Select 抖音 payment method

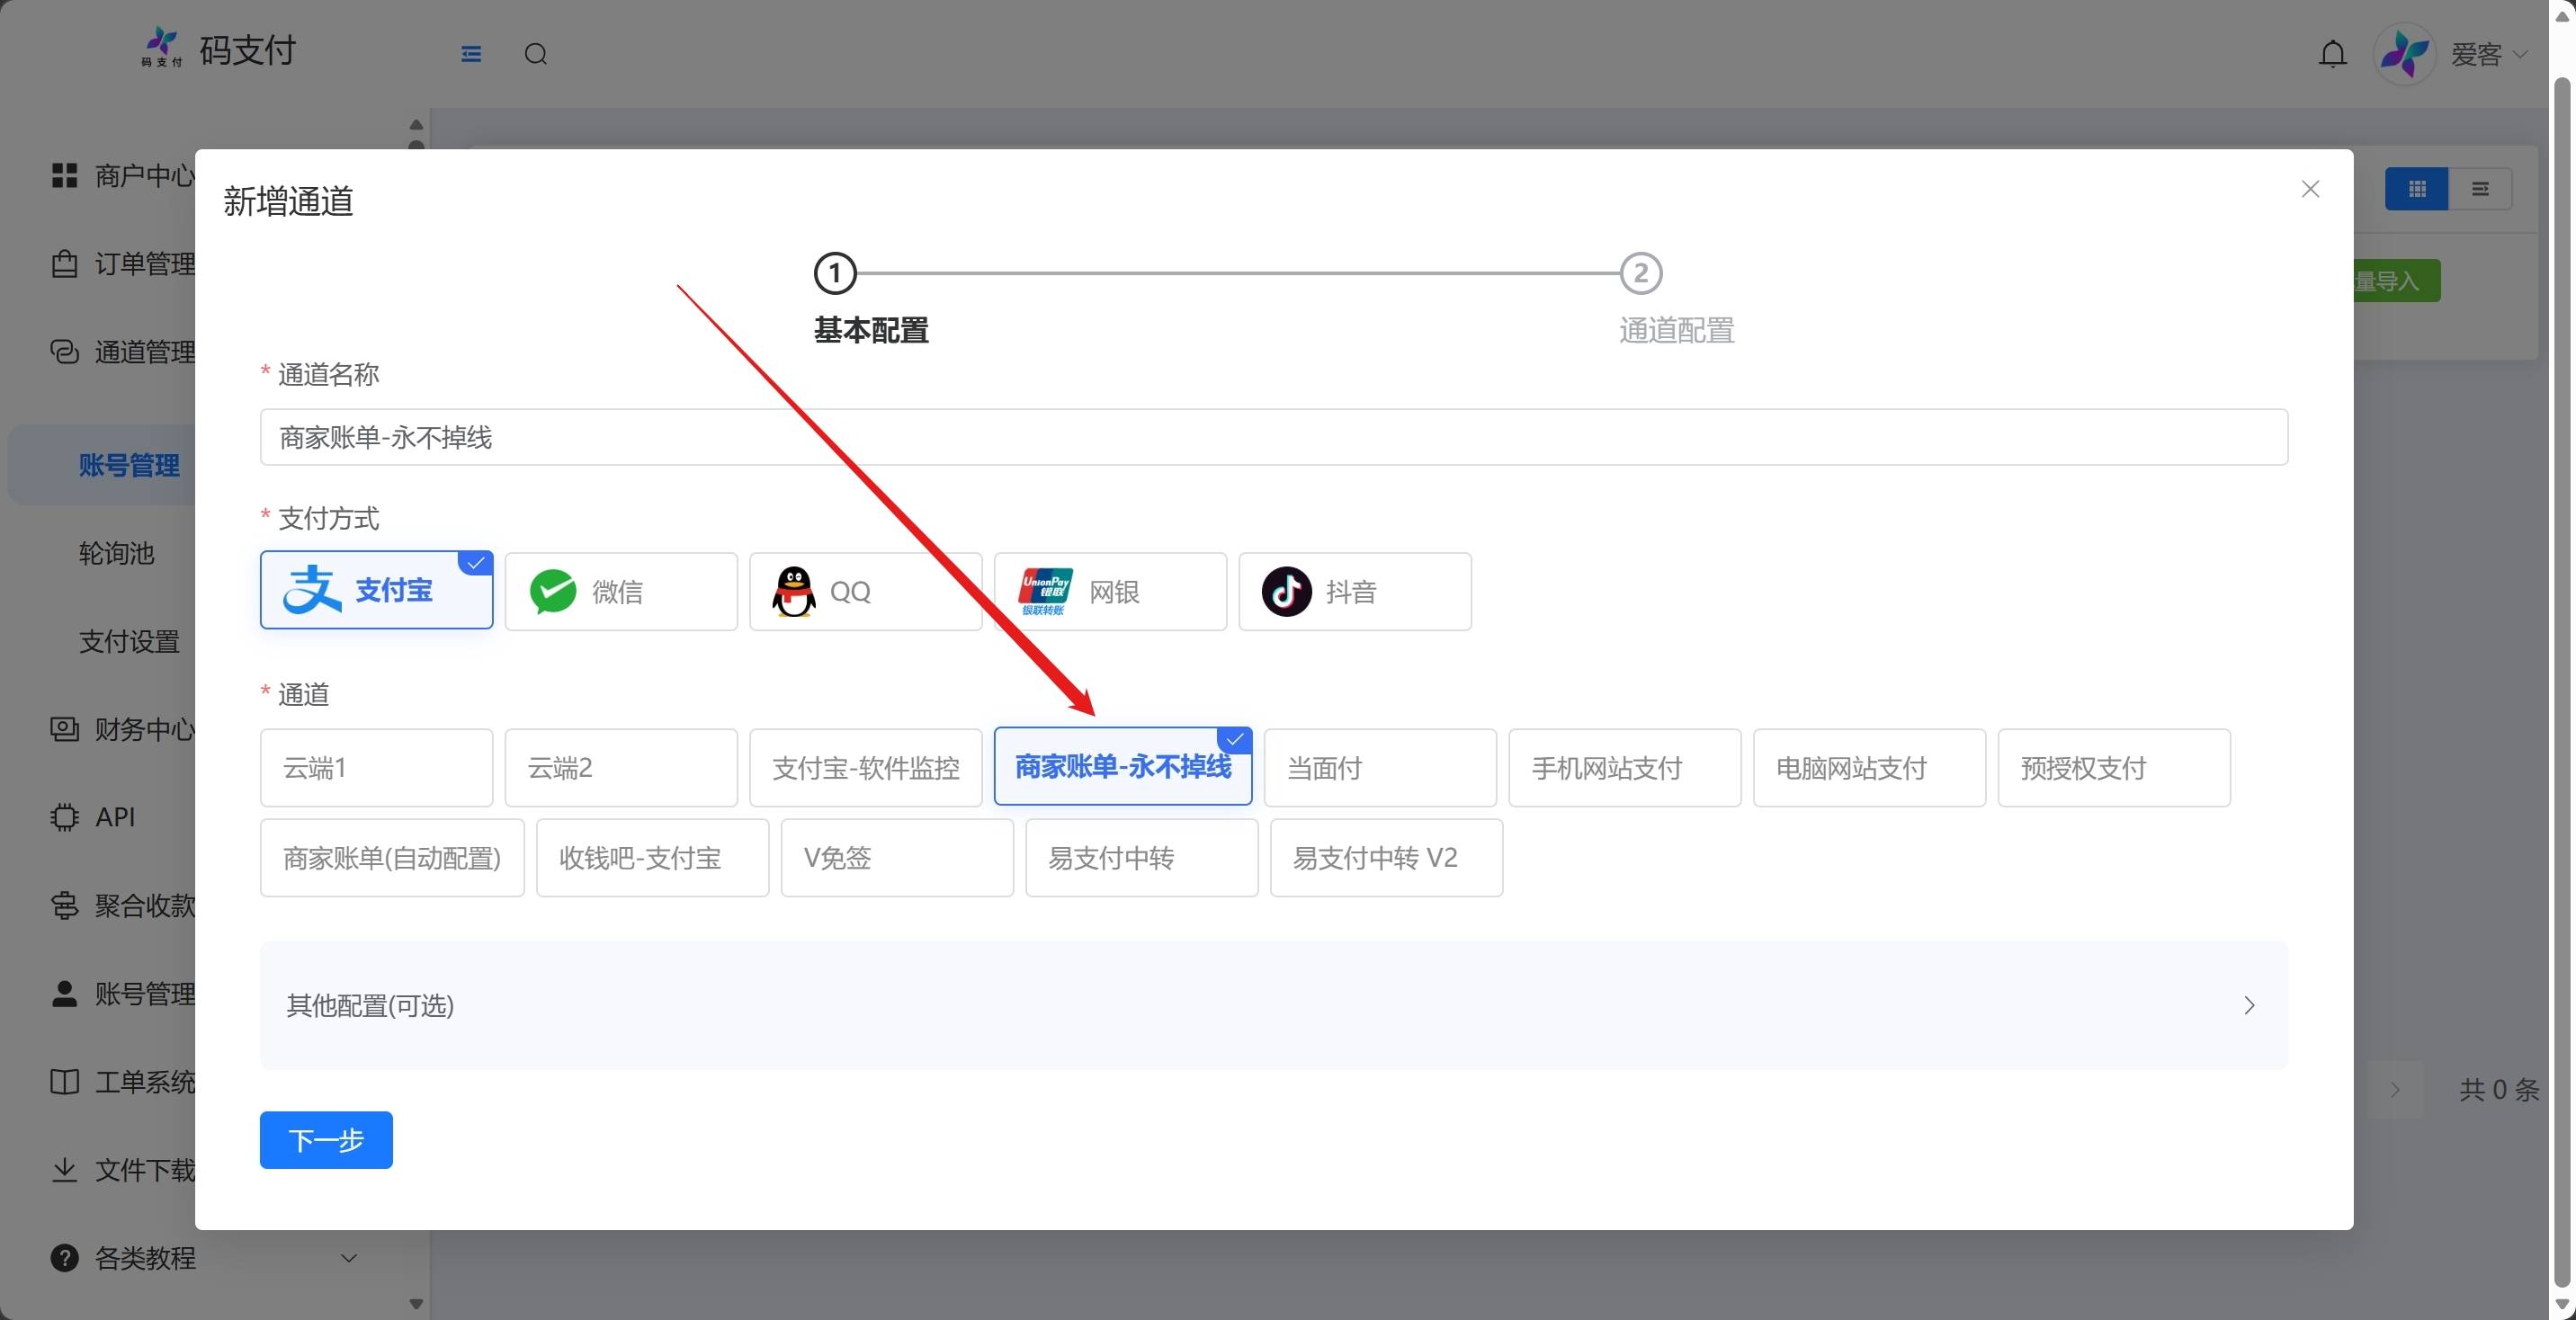coord(1355,591)
